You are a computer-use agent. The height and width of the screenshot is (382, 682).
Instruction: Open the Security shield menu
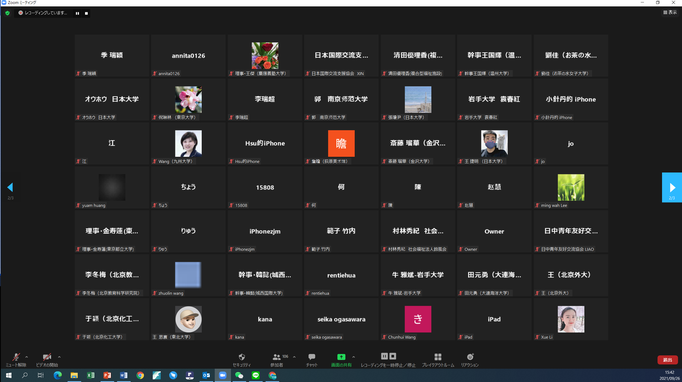coord(242,359)
